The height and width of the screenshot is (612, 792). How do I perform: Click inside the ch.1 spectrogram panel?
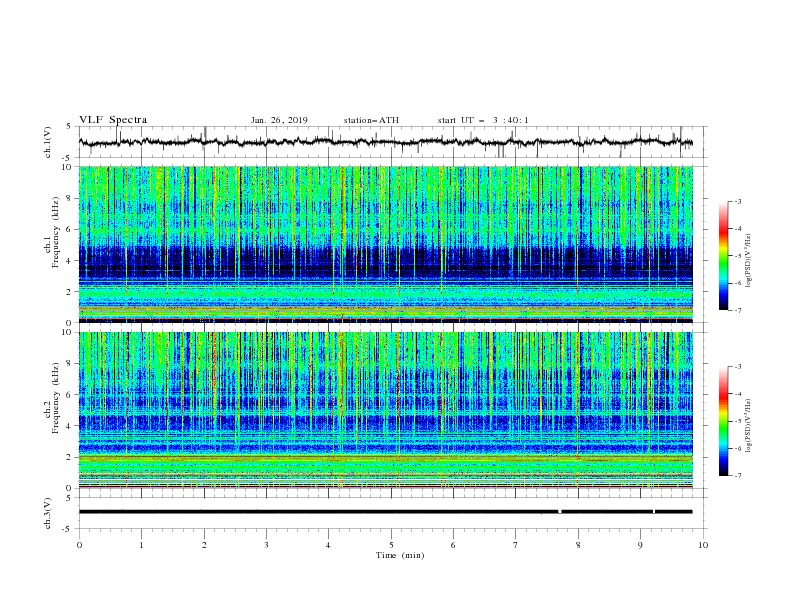point(385,244)
